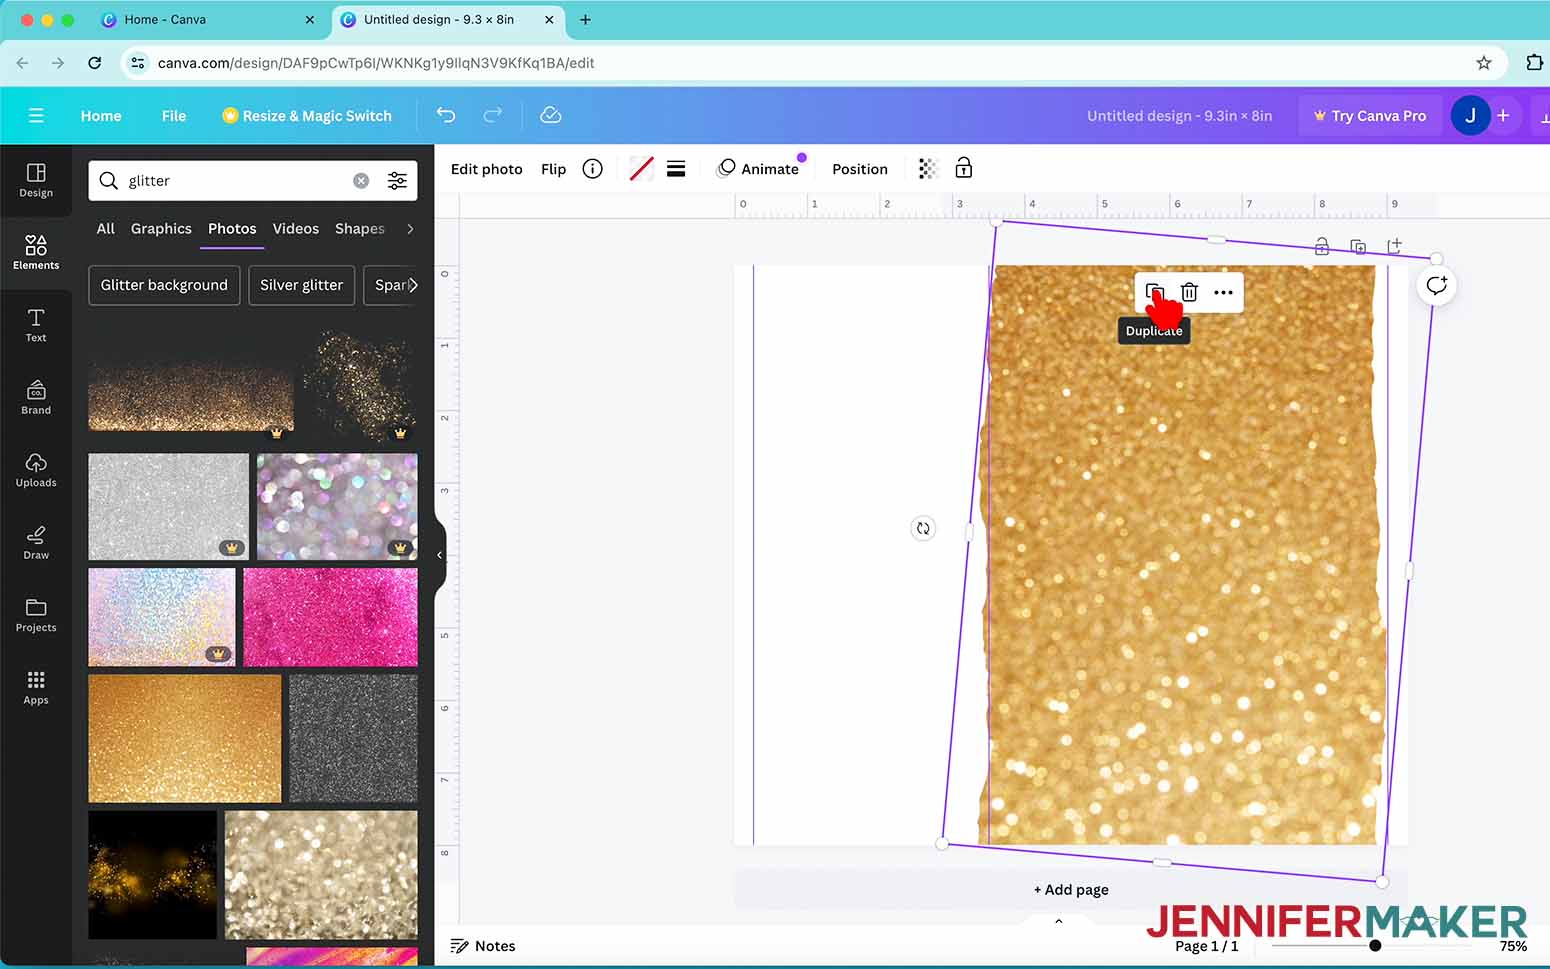
Task: Open the J account avatar
Action: (x=1470, y=116)
